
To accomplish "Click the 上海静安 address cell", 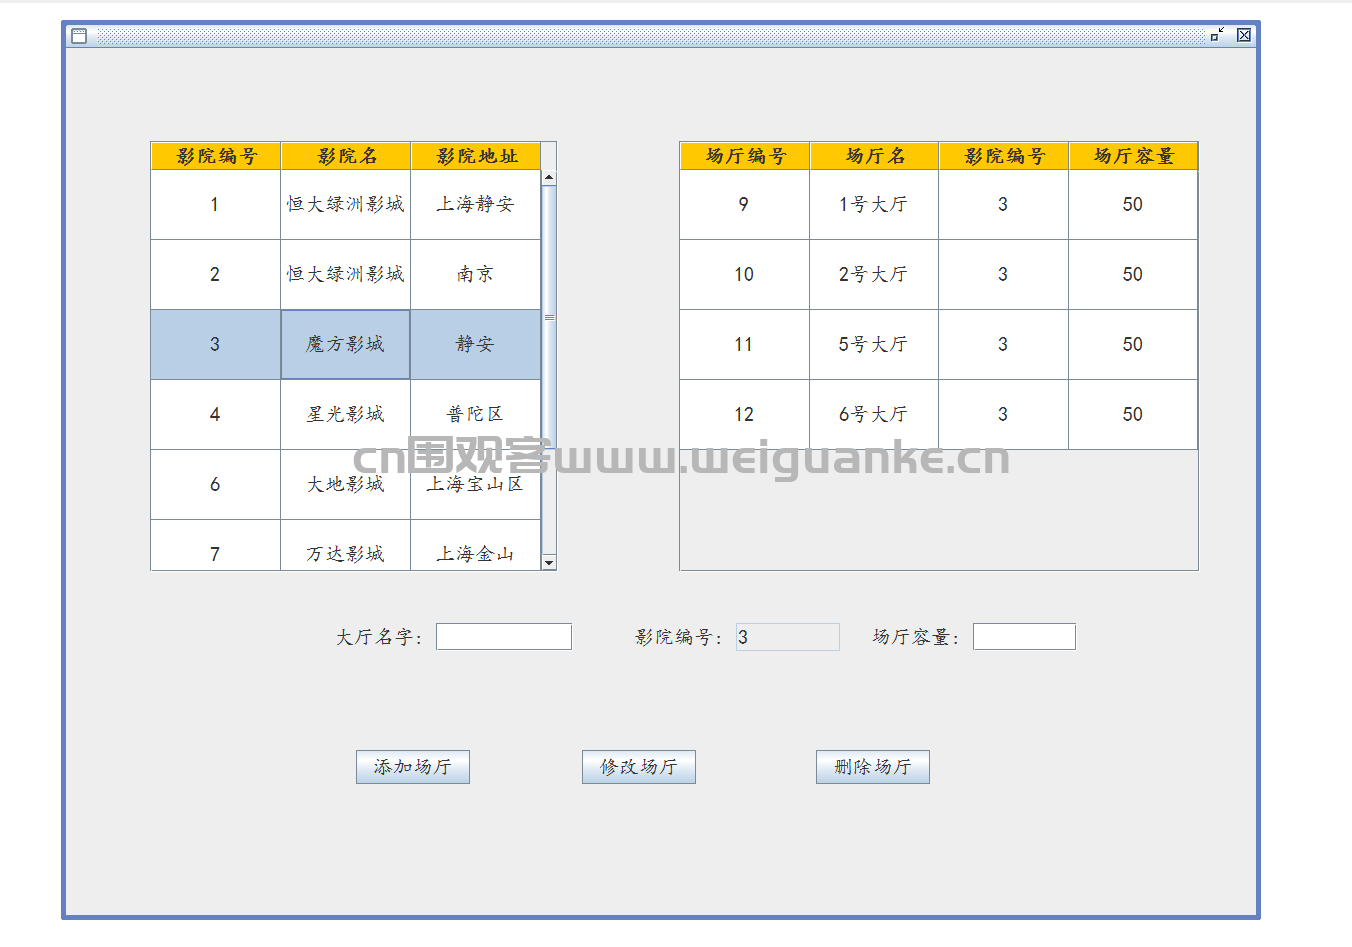I will coord(476,205).
